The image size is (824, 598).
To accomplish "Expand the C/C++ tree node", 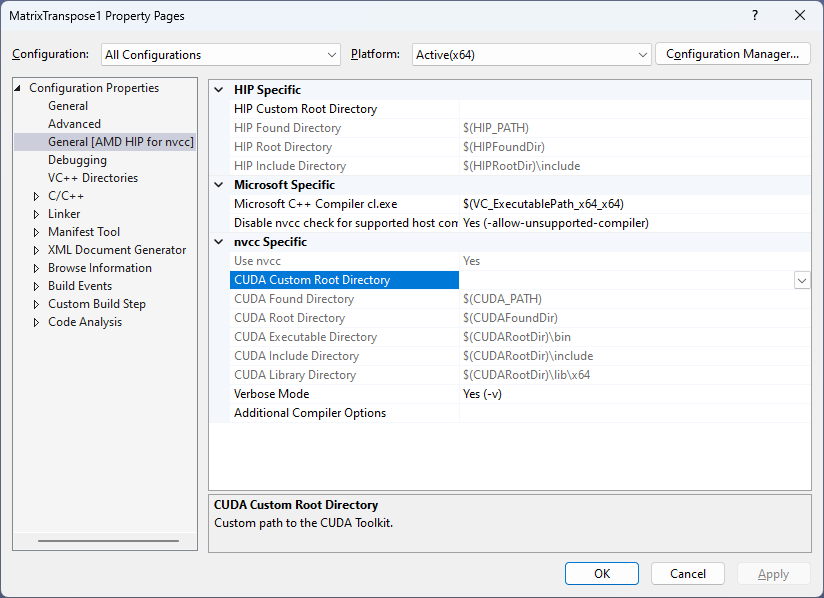I will 37,196.
